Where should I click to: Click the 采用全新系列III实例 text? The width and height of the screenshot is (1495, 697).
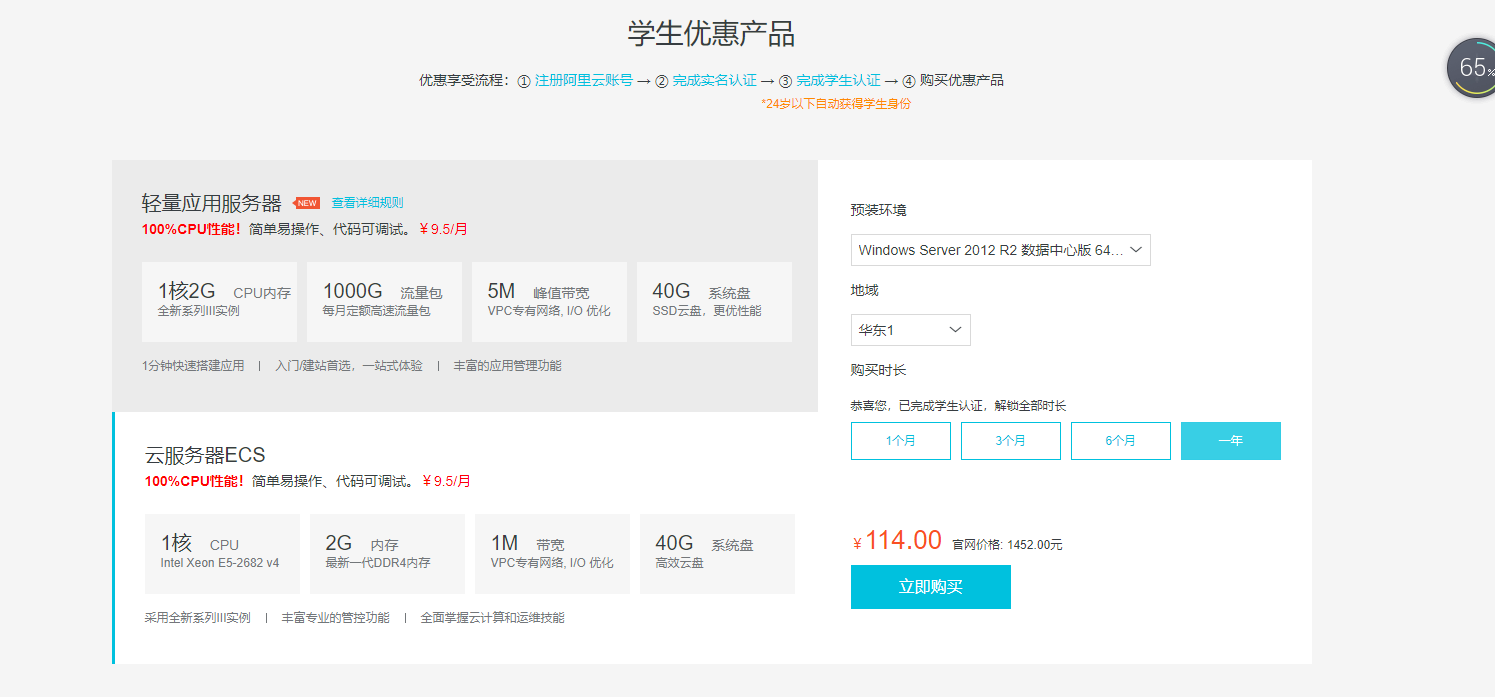point(198,618)
